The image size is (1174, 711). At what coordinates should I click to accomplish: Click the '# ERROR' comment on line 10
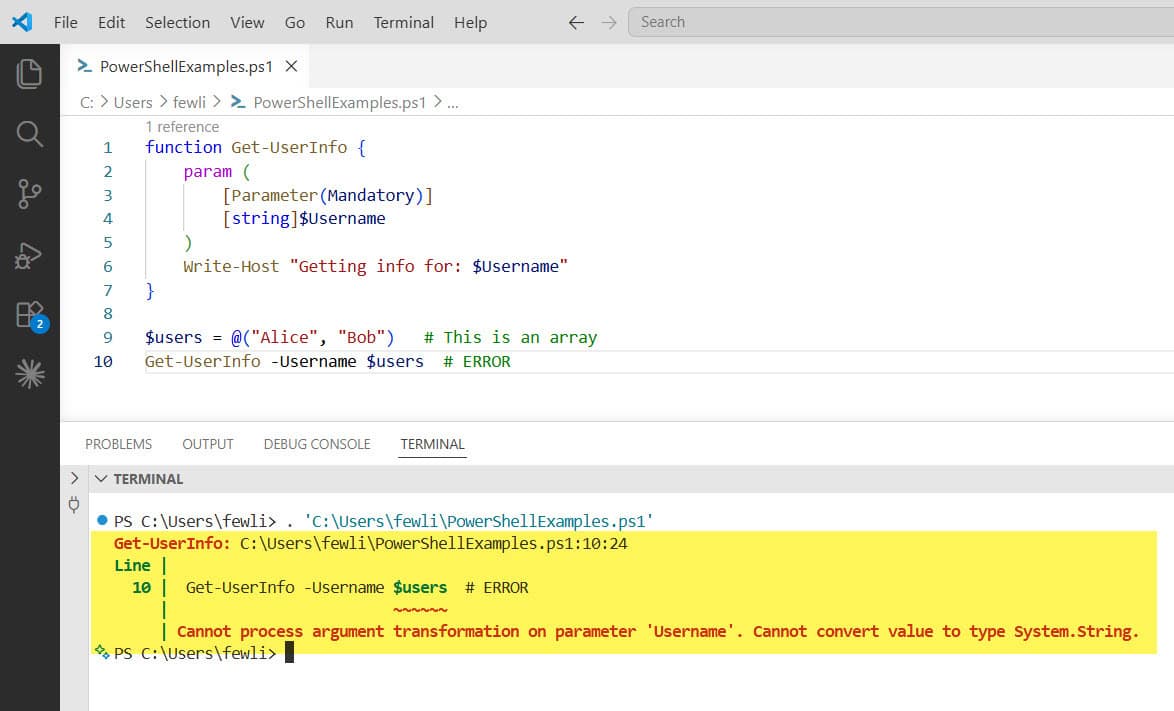(477, 361)
